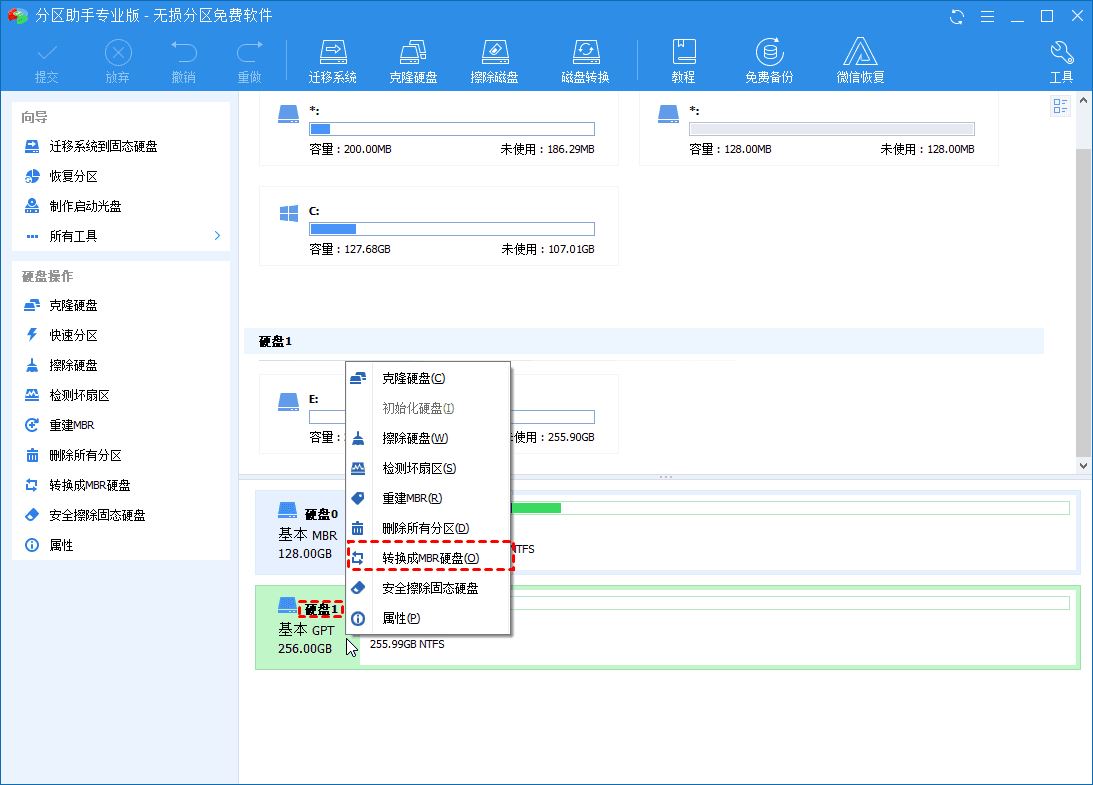This screenshot has width=1093, height=785.
Task: Click the C: partition usage bar
Action: coord(451,229)
